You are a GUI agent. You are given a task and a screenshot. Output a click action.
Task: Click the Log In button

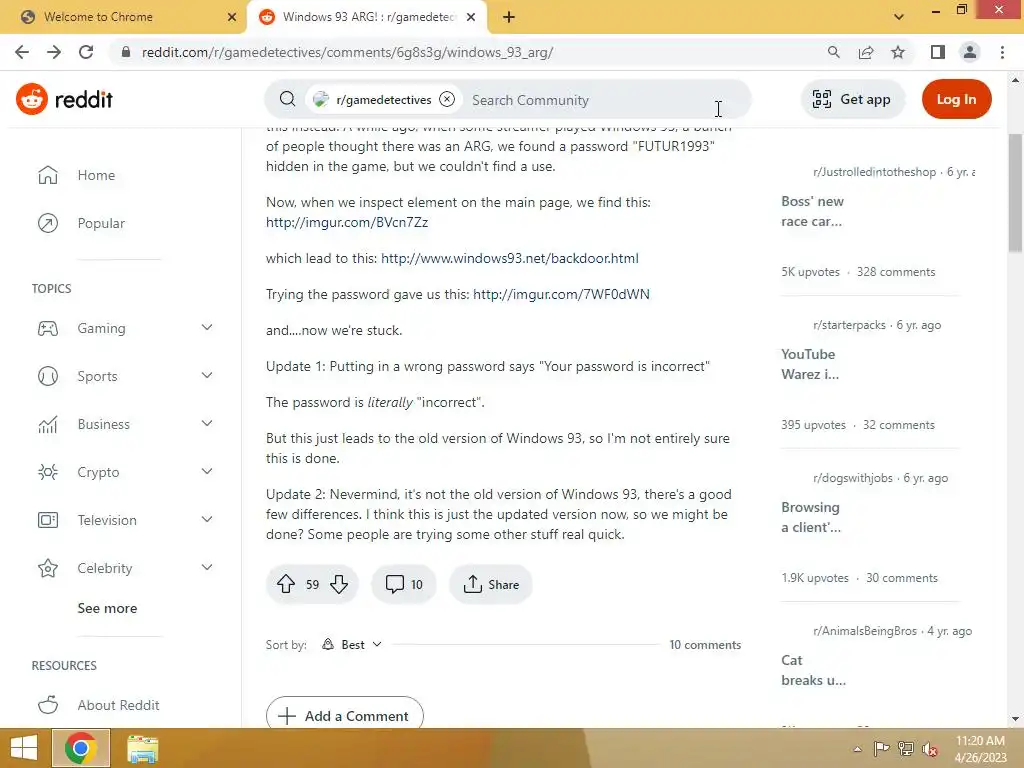[x=956, y=99]
